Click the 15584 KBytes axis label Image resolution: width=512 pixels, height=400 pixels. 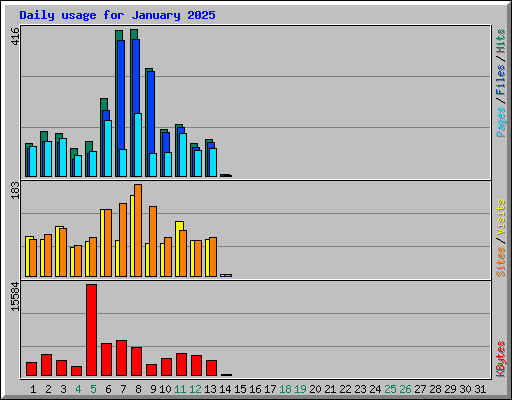pos(15,297)
